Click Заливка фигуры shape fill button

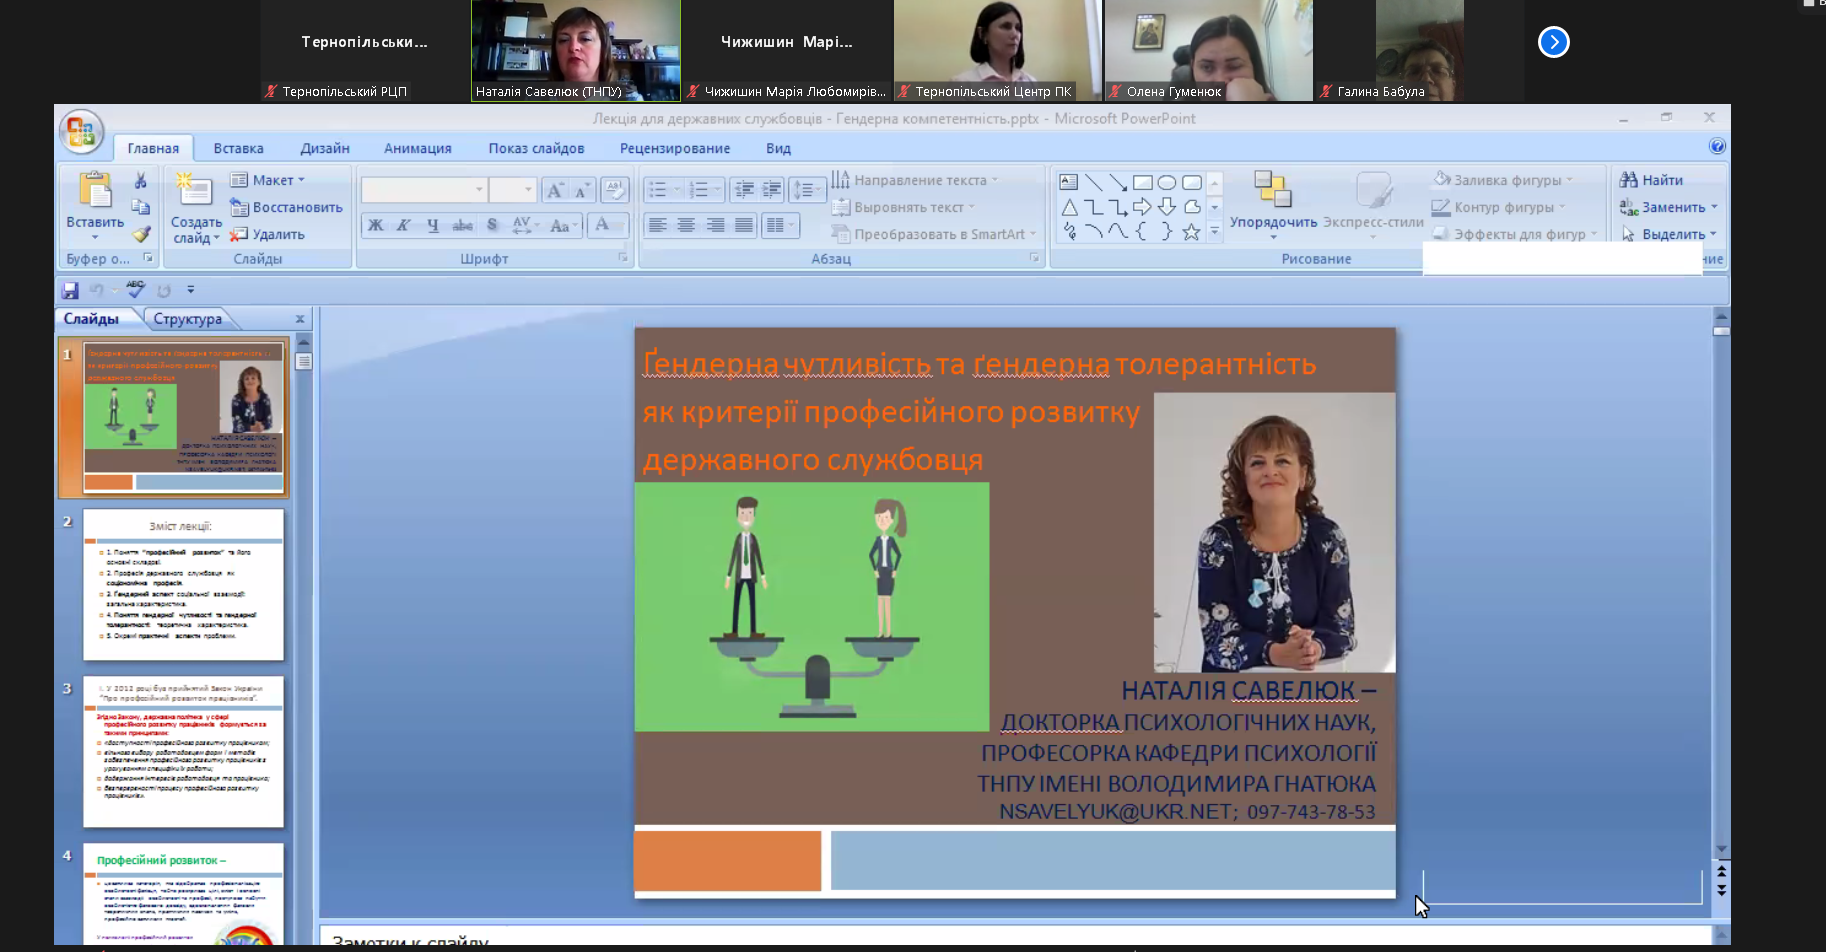1502,180
